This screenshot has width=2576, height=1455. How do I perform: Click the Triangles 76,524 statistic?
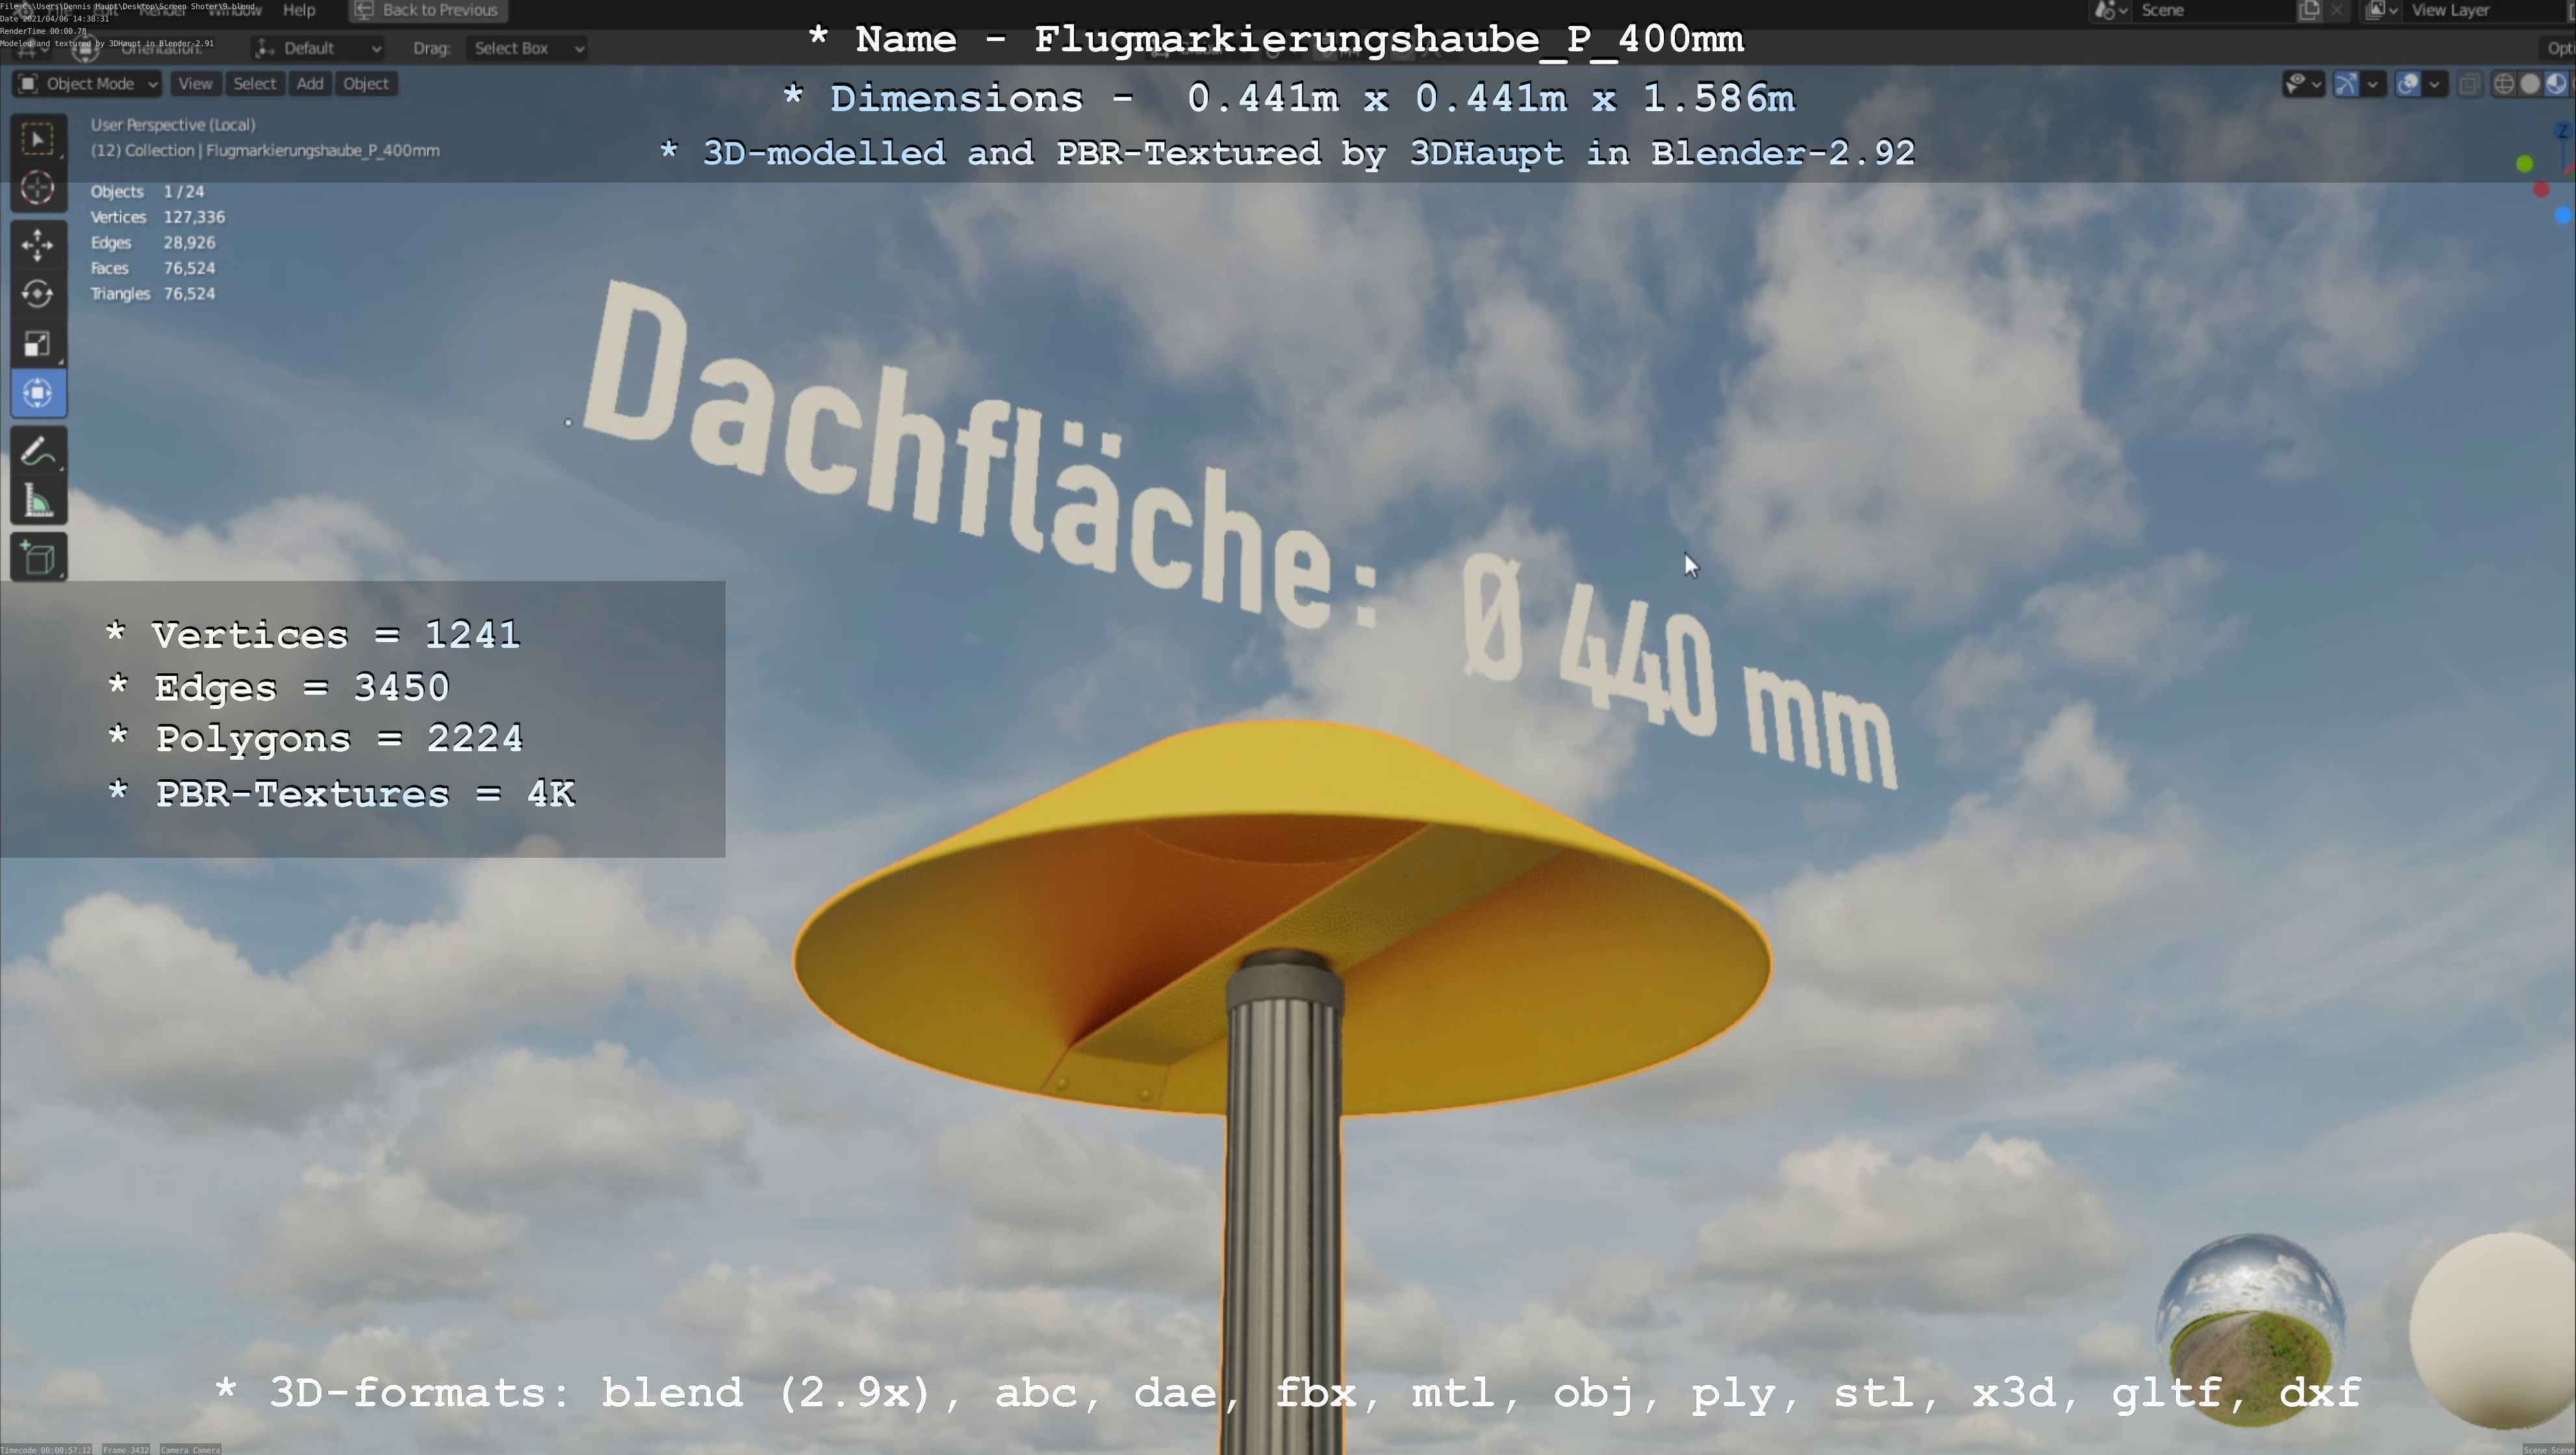tap(153, 294)
